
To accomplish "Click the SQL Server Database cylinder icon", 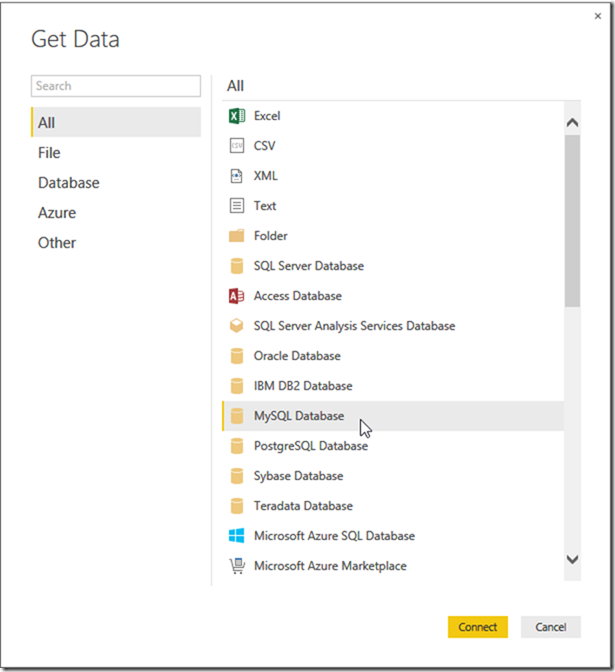I will pos(237,266).
